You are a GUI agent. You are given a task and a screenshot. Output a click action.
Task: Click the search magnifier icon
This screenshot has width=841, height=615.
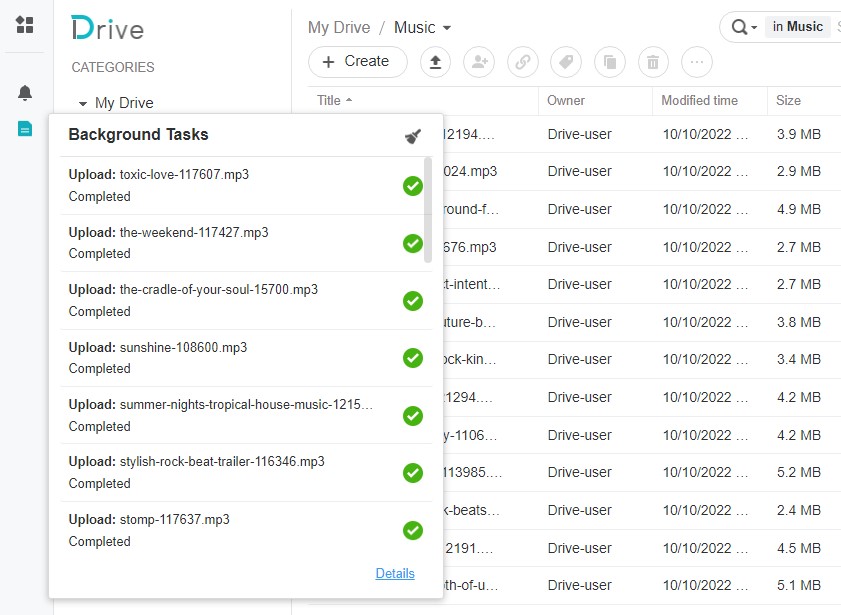pyautogui.click(x=739, y=27)
